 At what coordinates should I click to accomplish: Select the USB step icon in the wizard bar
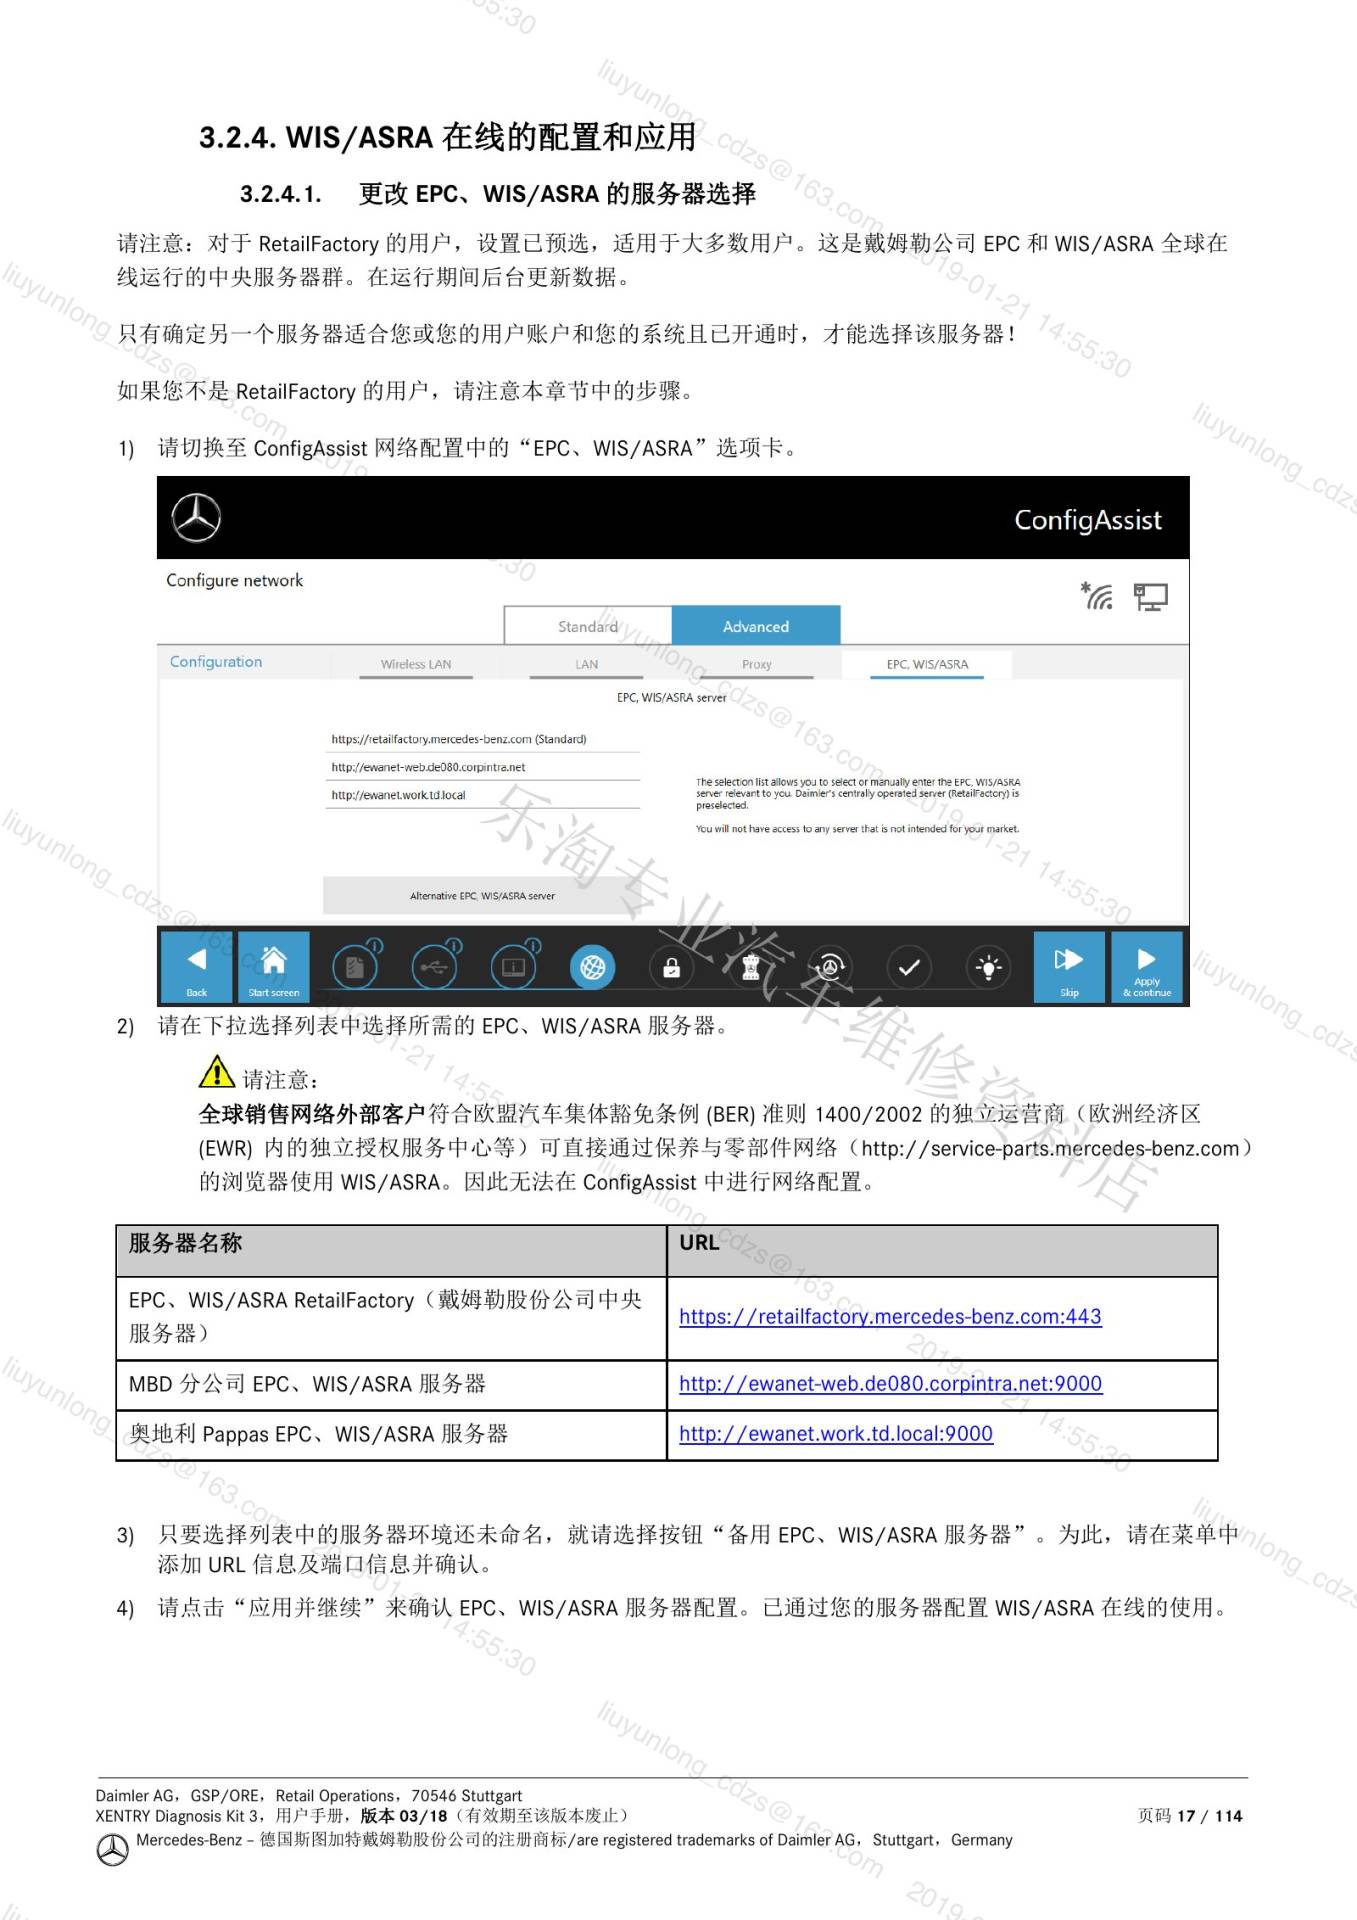click(x=434, y=967)
